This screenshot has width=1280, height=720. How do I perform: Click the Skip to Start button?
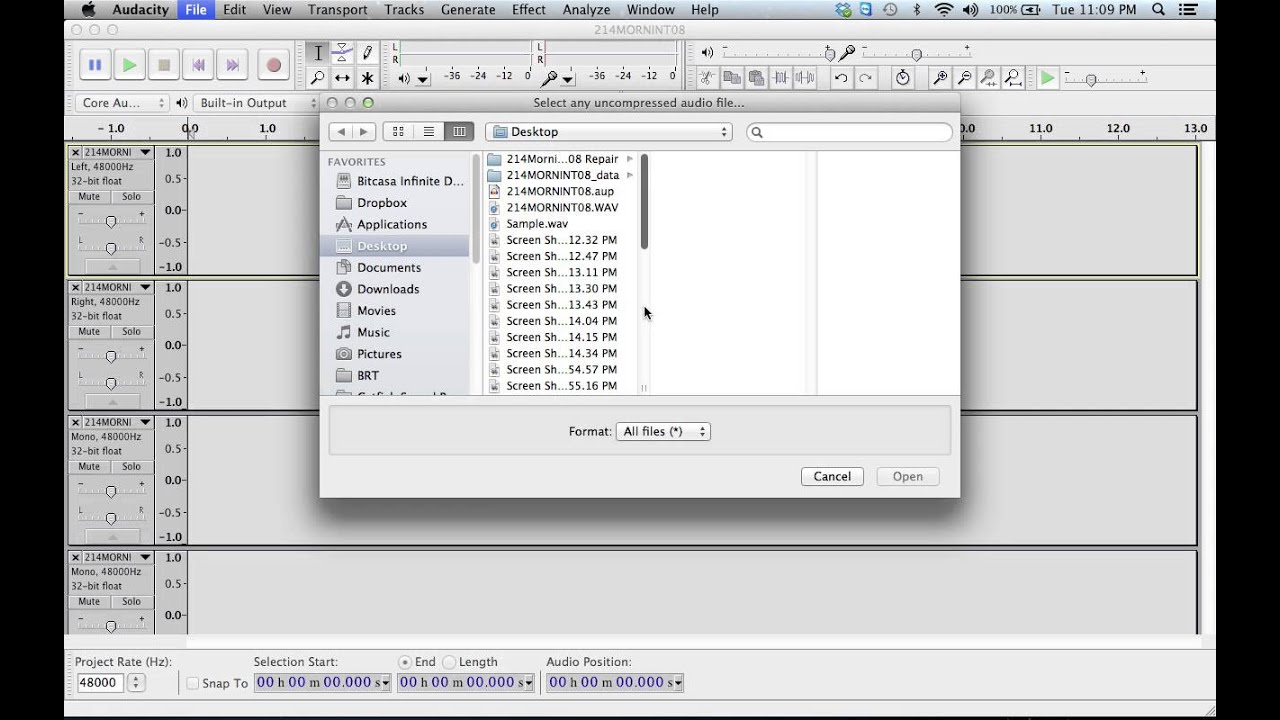tap(198, 65)
